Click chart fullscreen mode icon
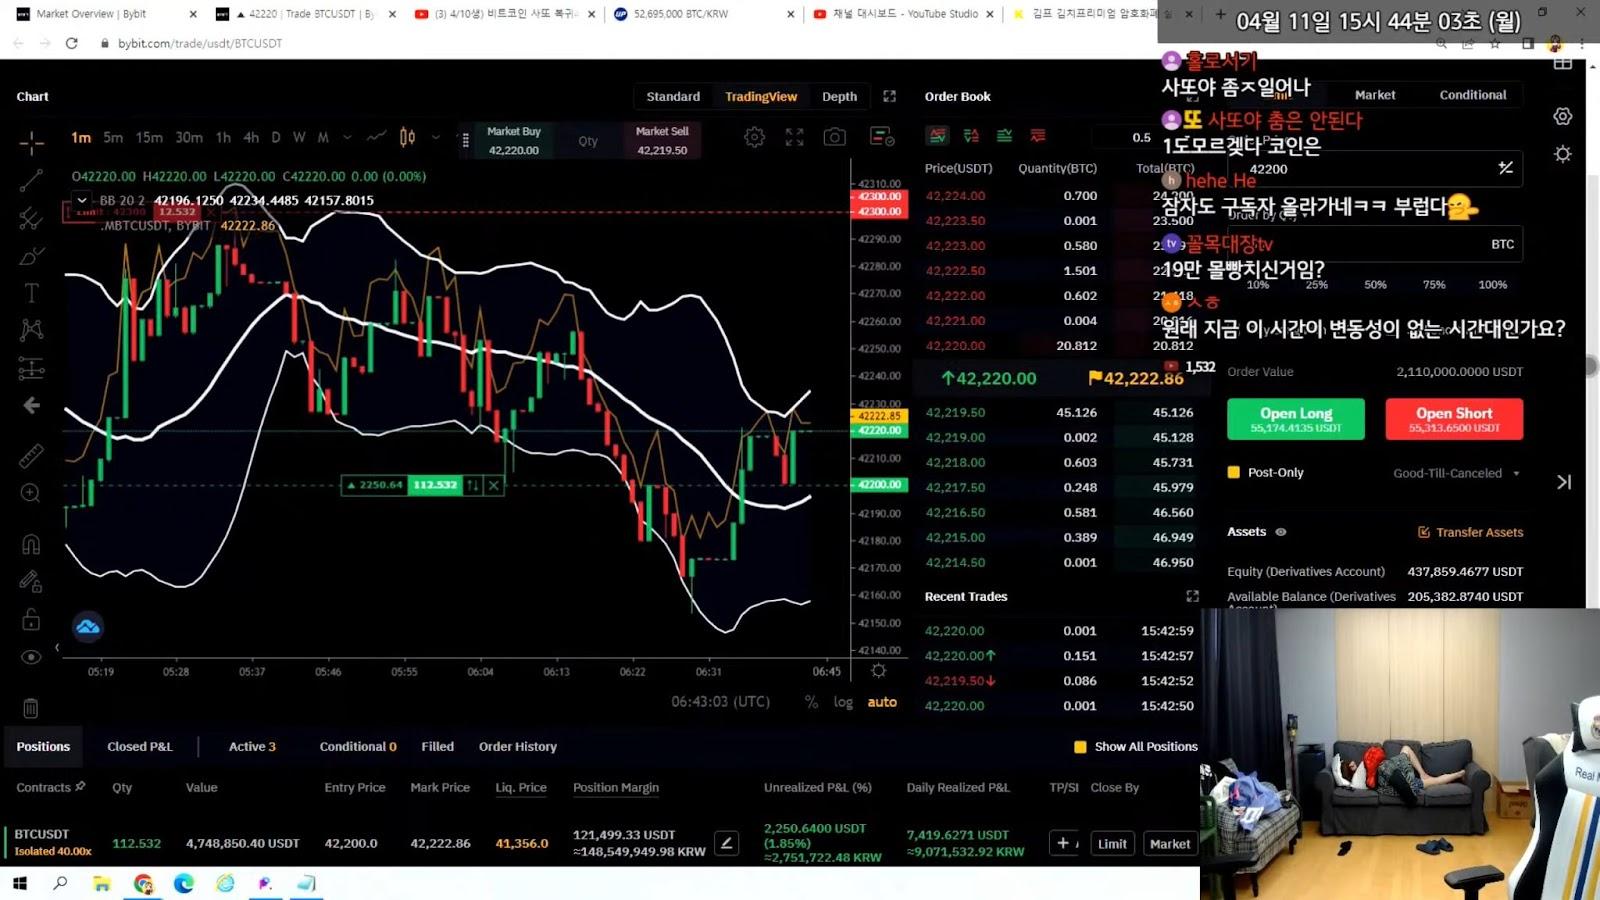This screenshot has width=1600, height=900. pyautogui.click(x=794, y=137)
